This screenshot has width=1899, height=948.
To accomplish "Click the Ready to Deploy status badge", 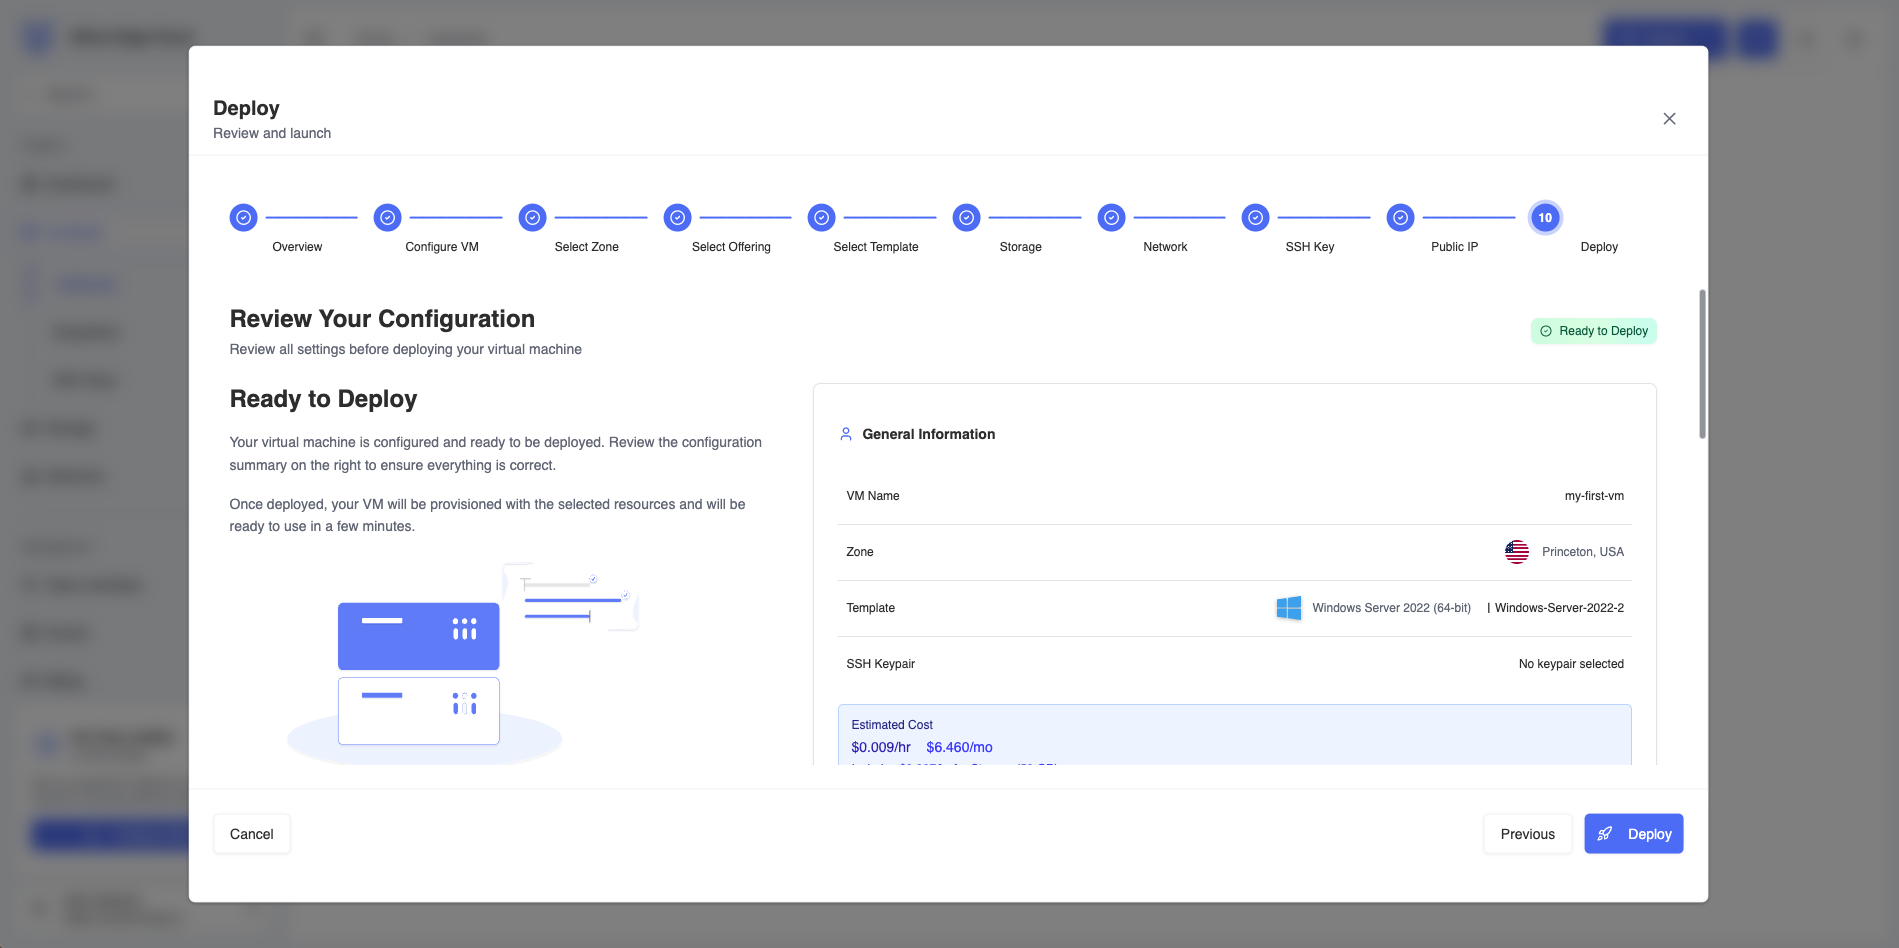I will click(1594, 331).
